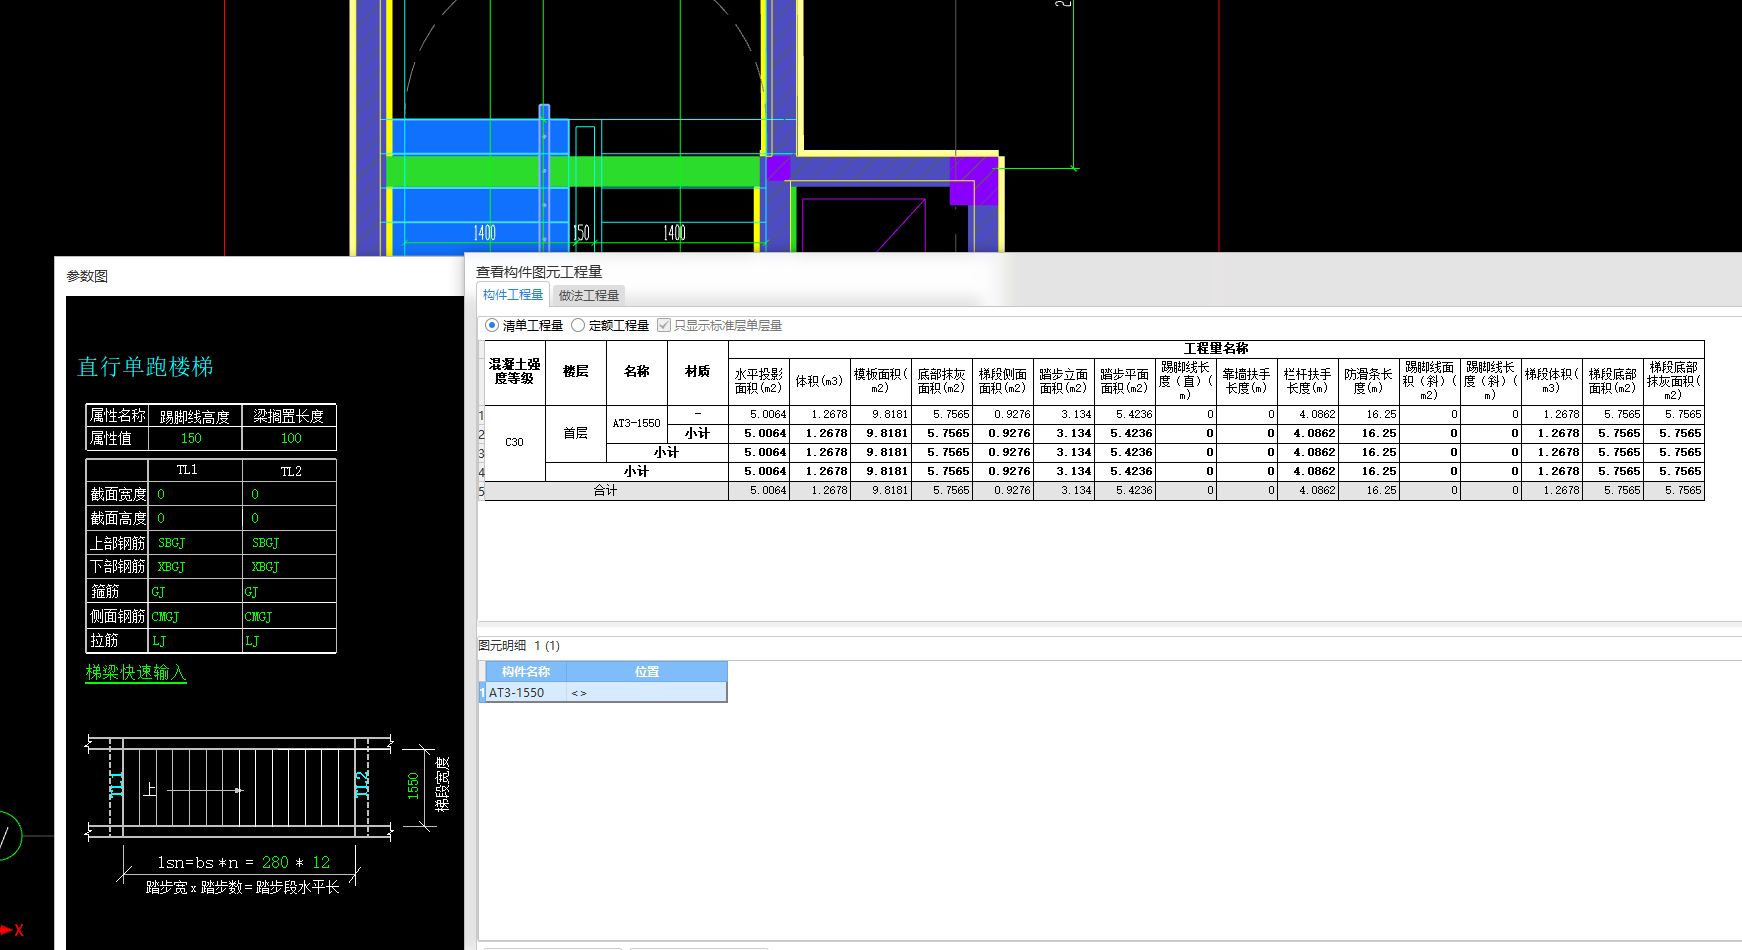Click the 150 dimension in the CAD drawing
The image size is (1742, 950).
581,233
